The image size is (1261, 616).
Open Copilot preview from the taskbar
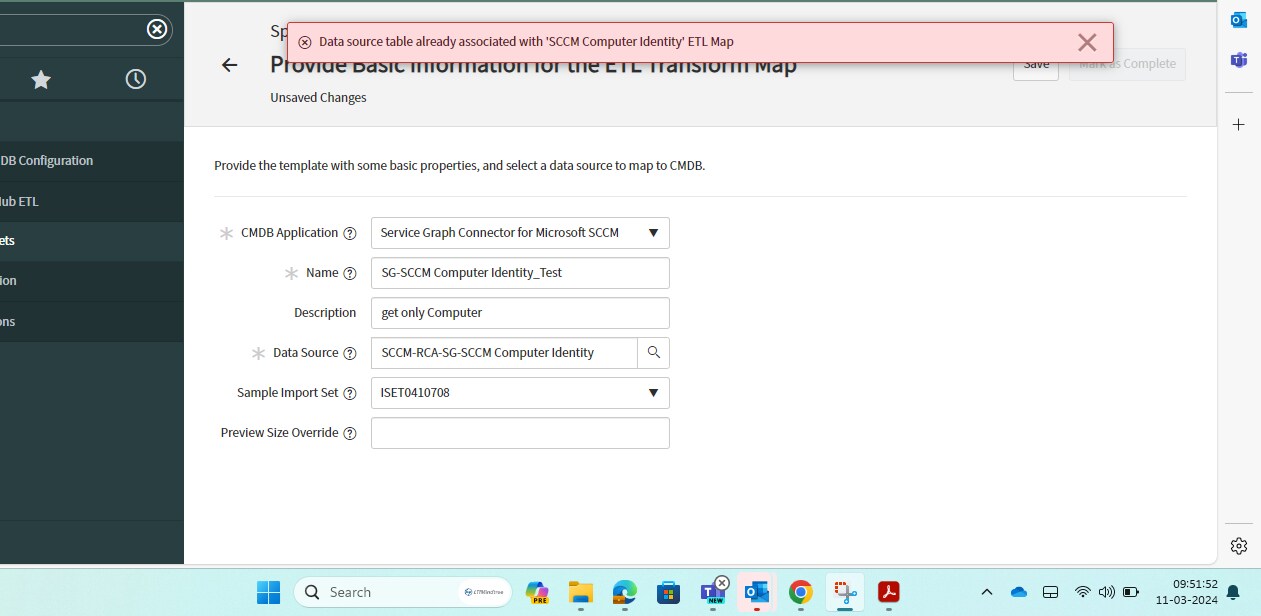tap(537, 592)
